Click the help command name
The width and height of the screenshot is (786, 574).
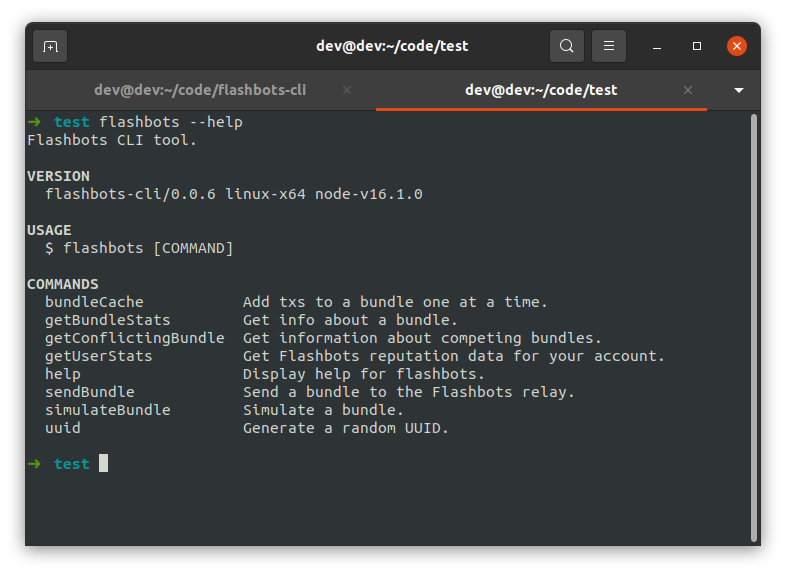(63, 374)
